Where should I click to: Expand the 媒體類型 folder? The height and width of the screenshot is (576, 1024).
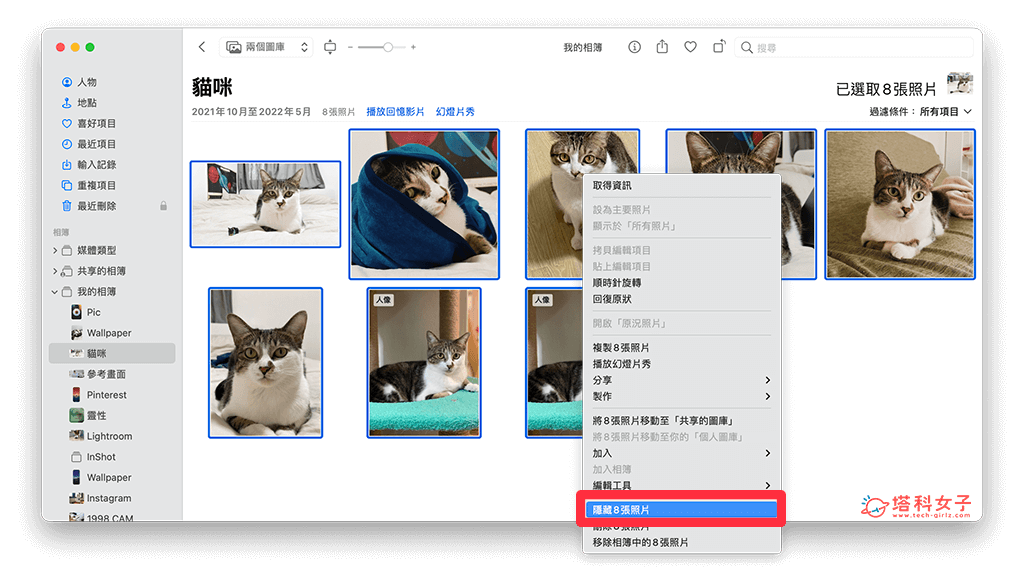[x=55, y=251]
